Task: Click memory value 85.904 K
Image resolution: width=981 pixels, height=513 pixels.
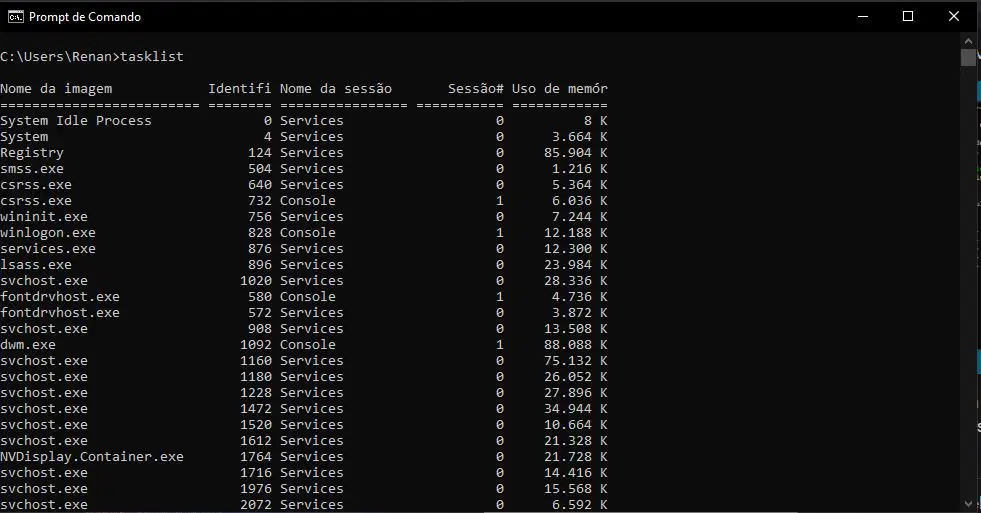Action: pyautogui.click(x=576, y=153)
